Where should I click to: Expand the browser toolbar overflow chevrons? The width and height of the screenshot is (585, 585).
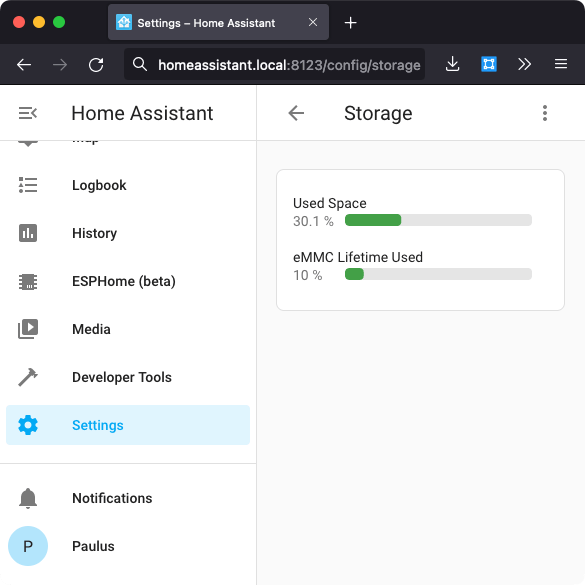click(524, 64)
